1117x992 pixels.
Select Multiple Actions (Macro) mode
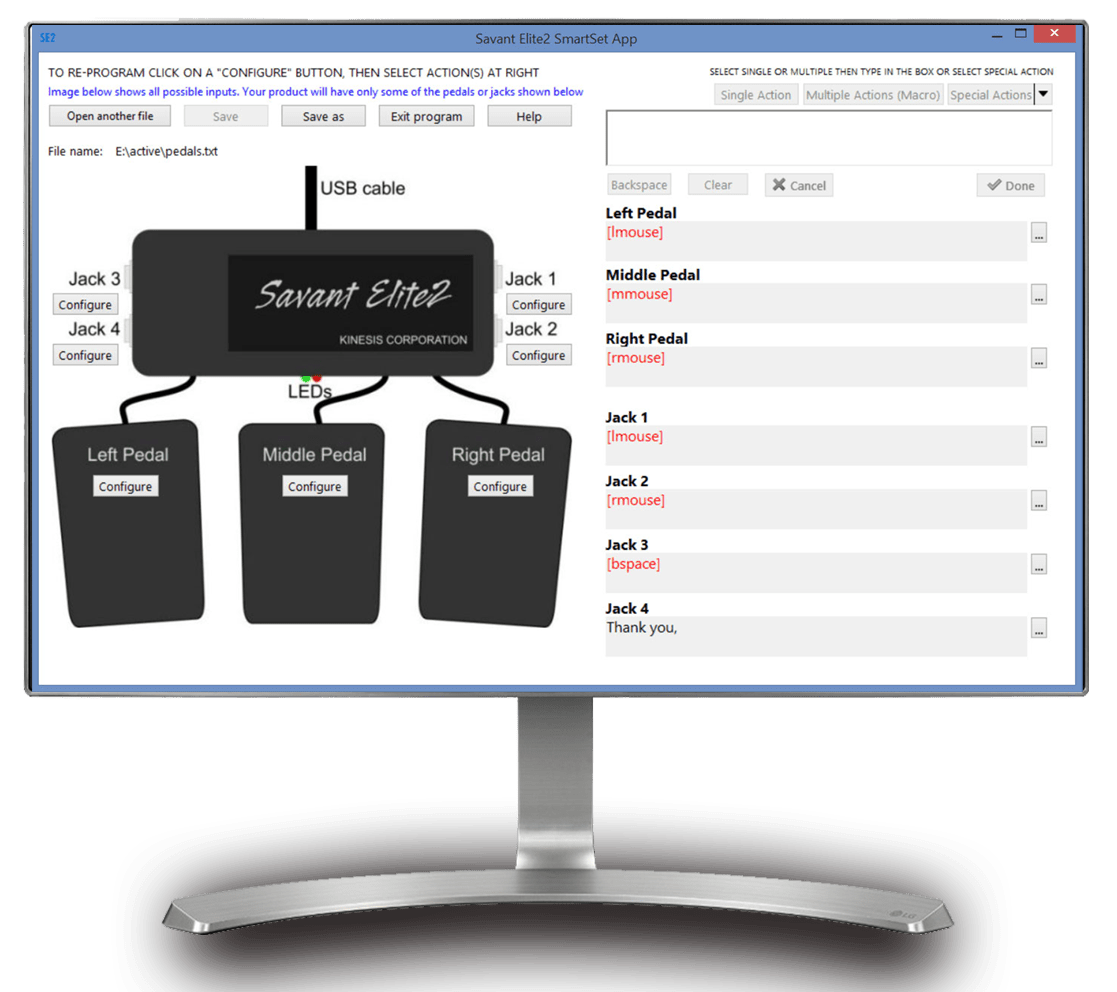873,95
